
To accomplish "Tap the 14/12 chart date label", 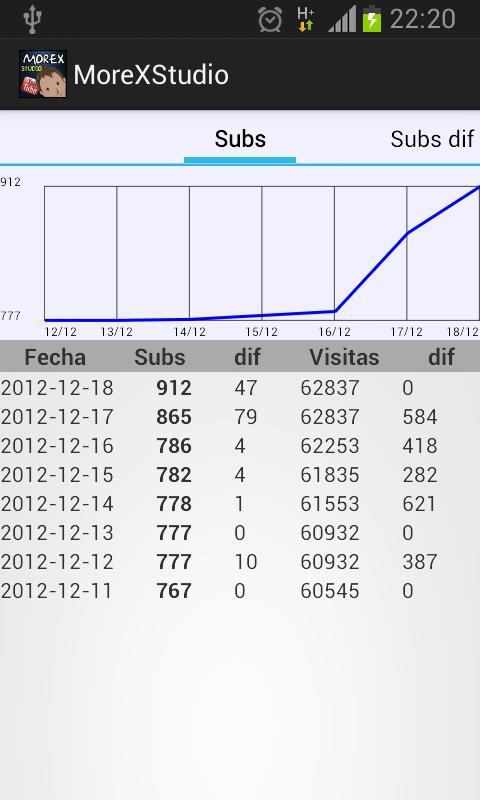I will coord(189,332).
